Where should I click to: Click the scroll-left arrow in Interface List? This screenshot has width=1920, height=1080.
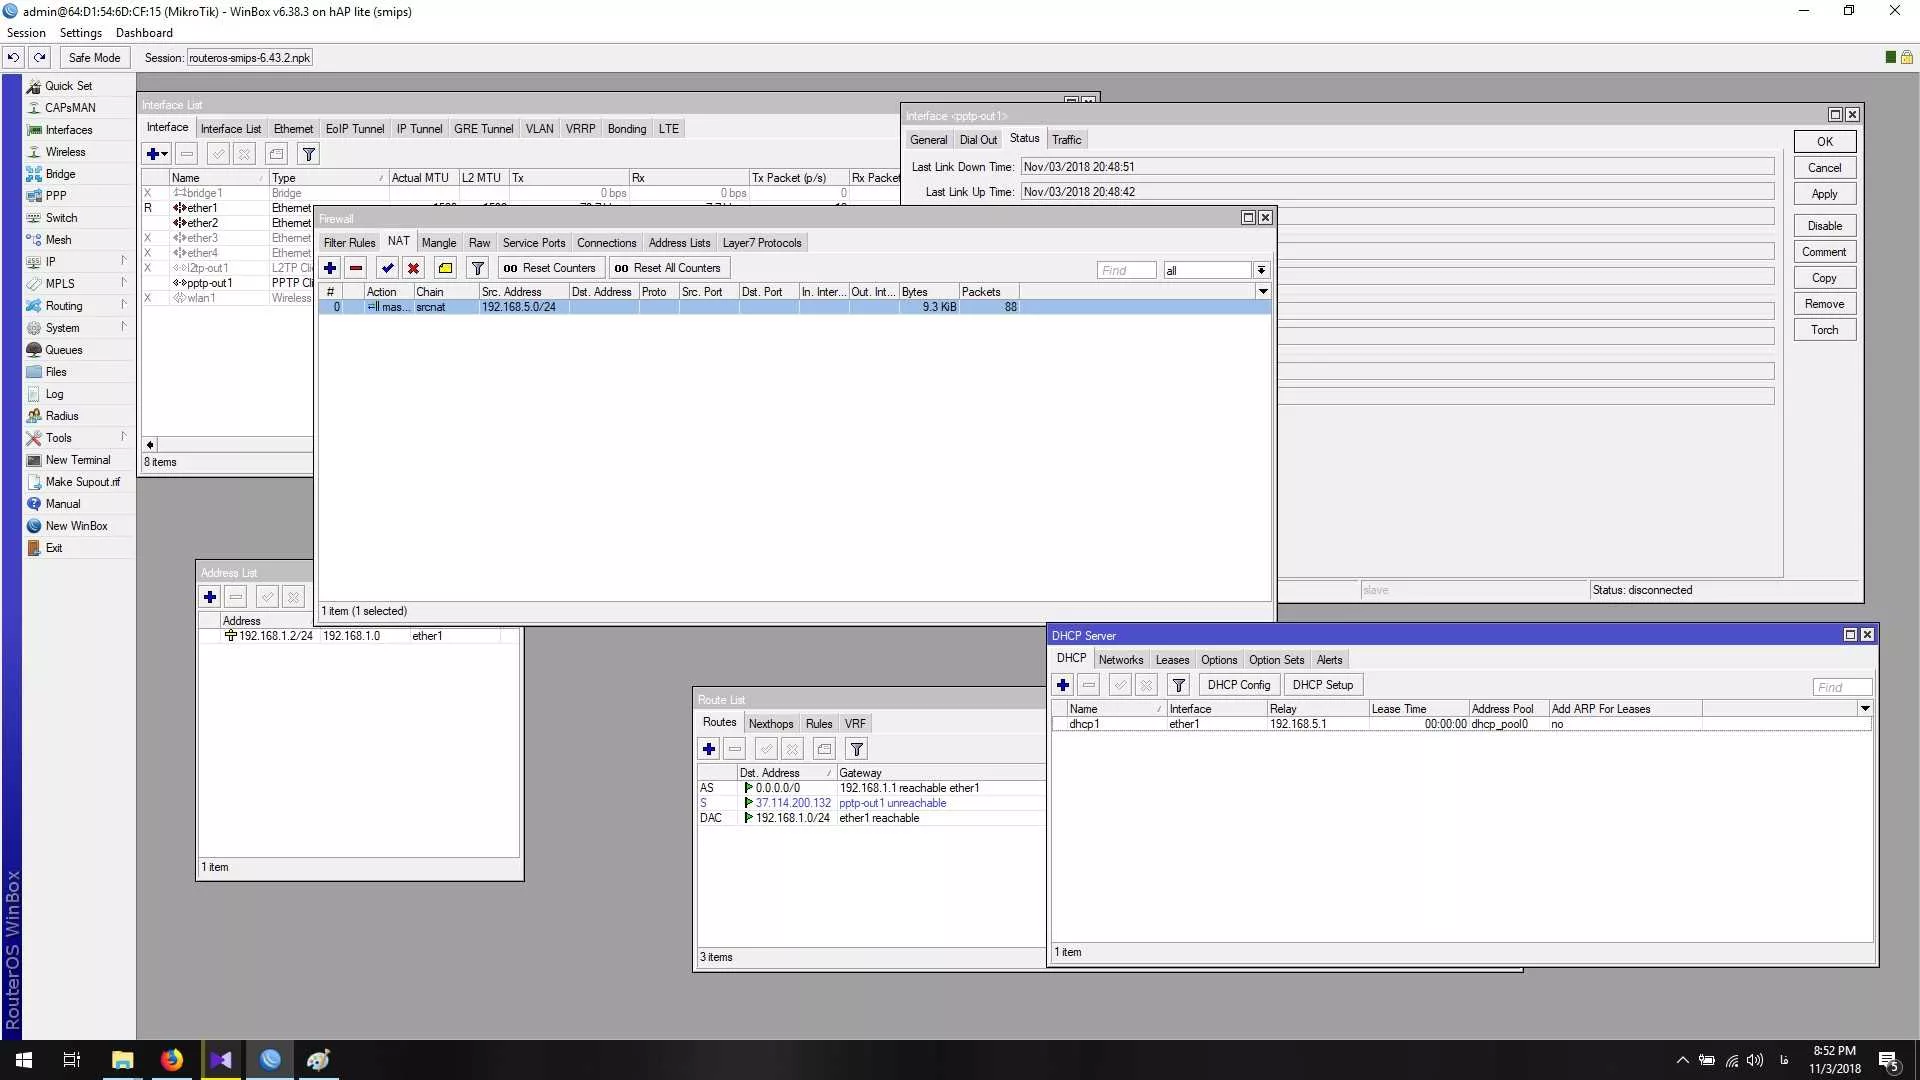click(x=150, y=445)
